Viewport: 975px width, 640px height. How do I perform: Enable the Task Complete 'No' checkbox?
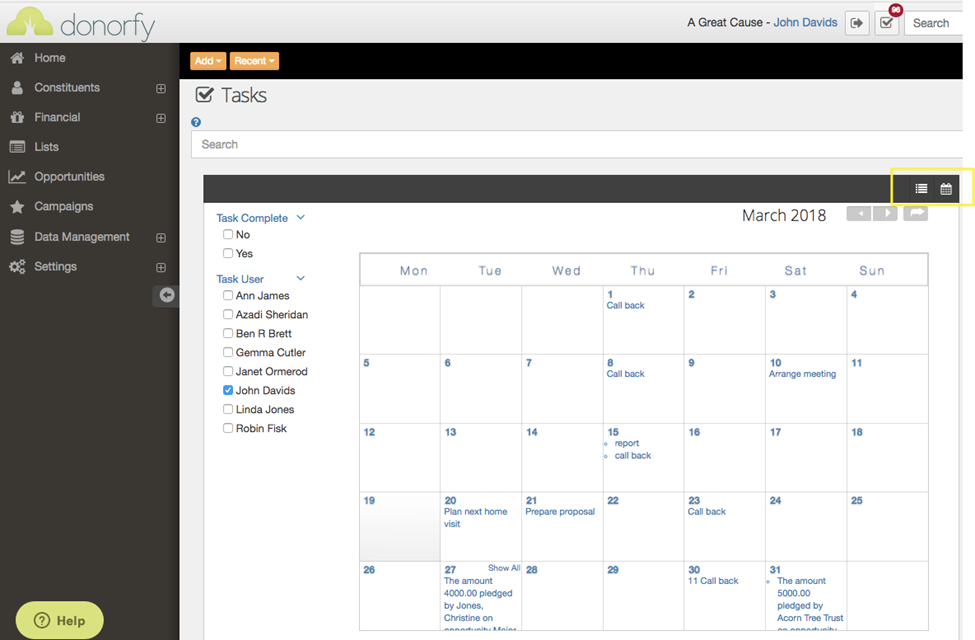click(x=228, y=235)
